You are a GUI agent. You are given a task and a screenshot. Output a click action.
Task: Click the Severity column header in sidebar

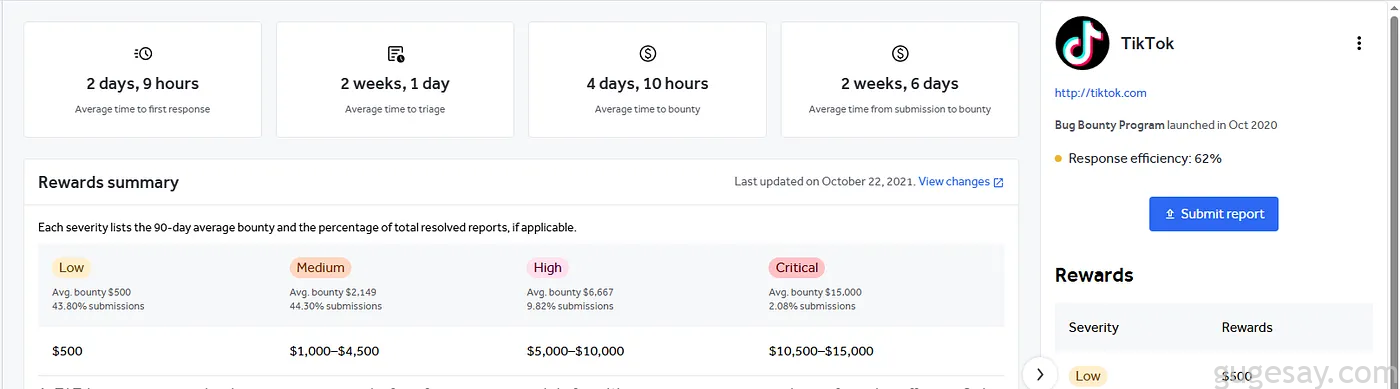[x=1094, y=327]
